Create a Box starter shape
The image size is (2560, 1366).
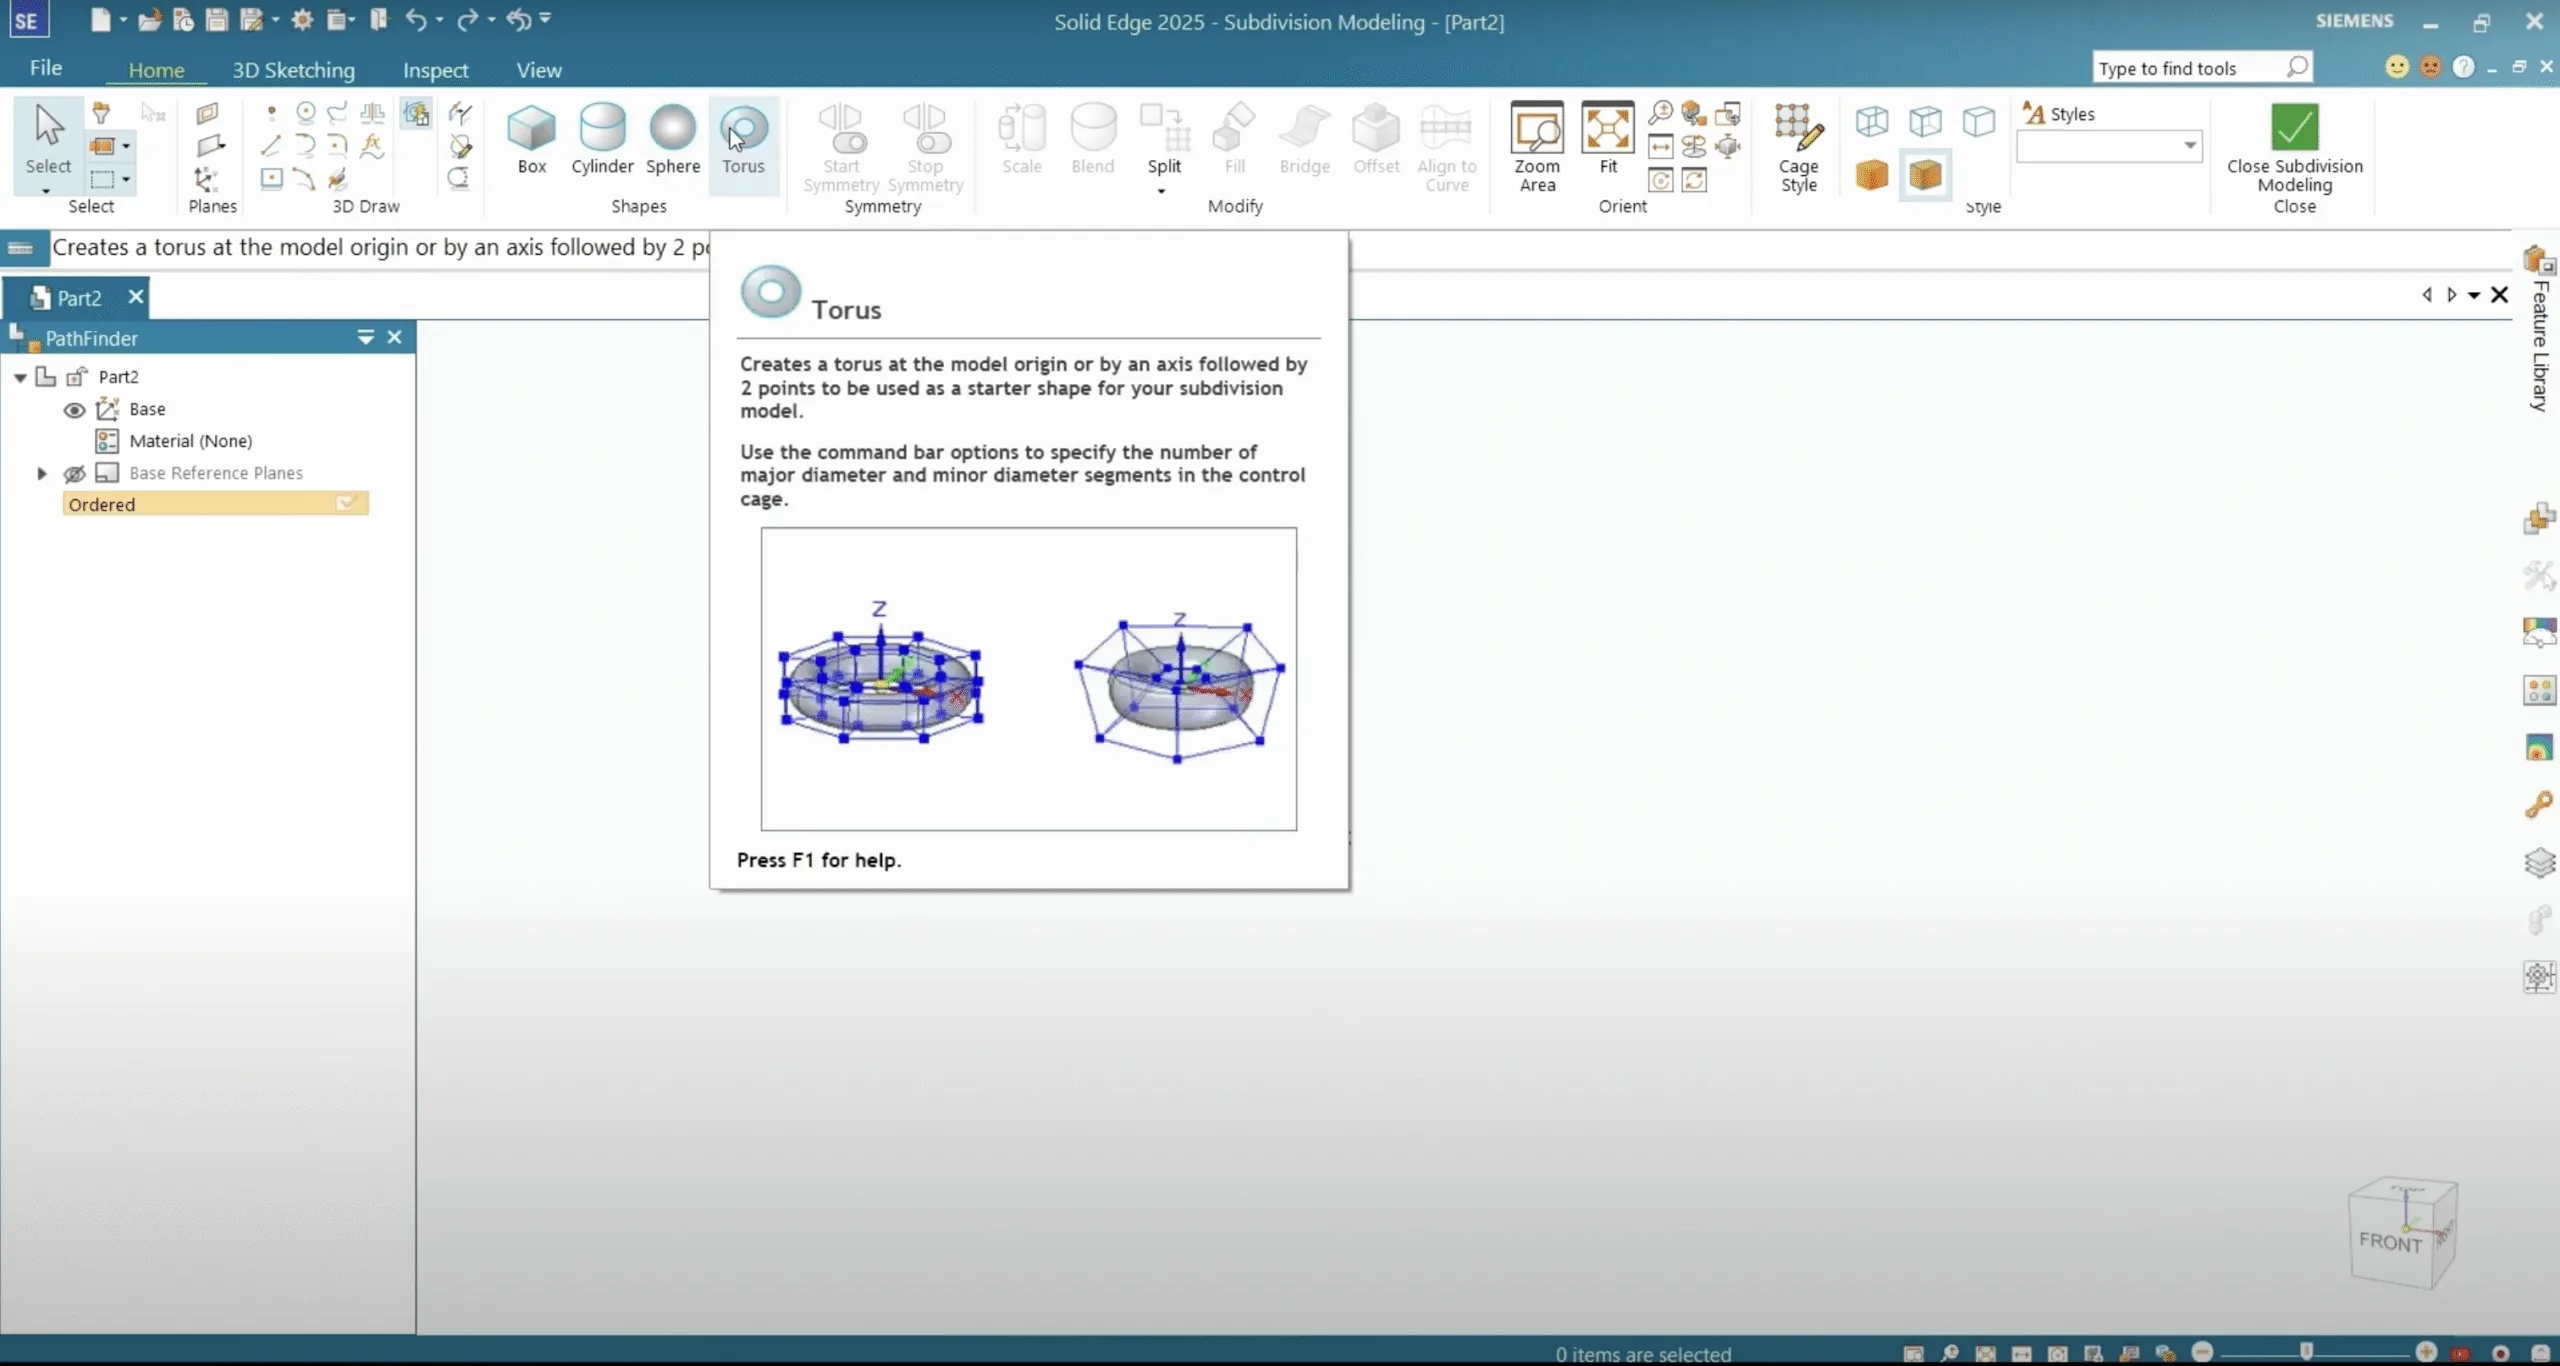click(x=531, y=140)
